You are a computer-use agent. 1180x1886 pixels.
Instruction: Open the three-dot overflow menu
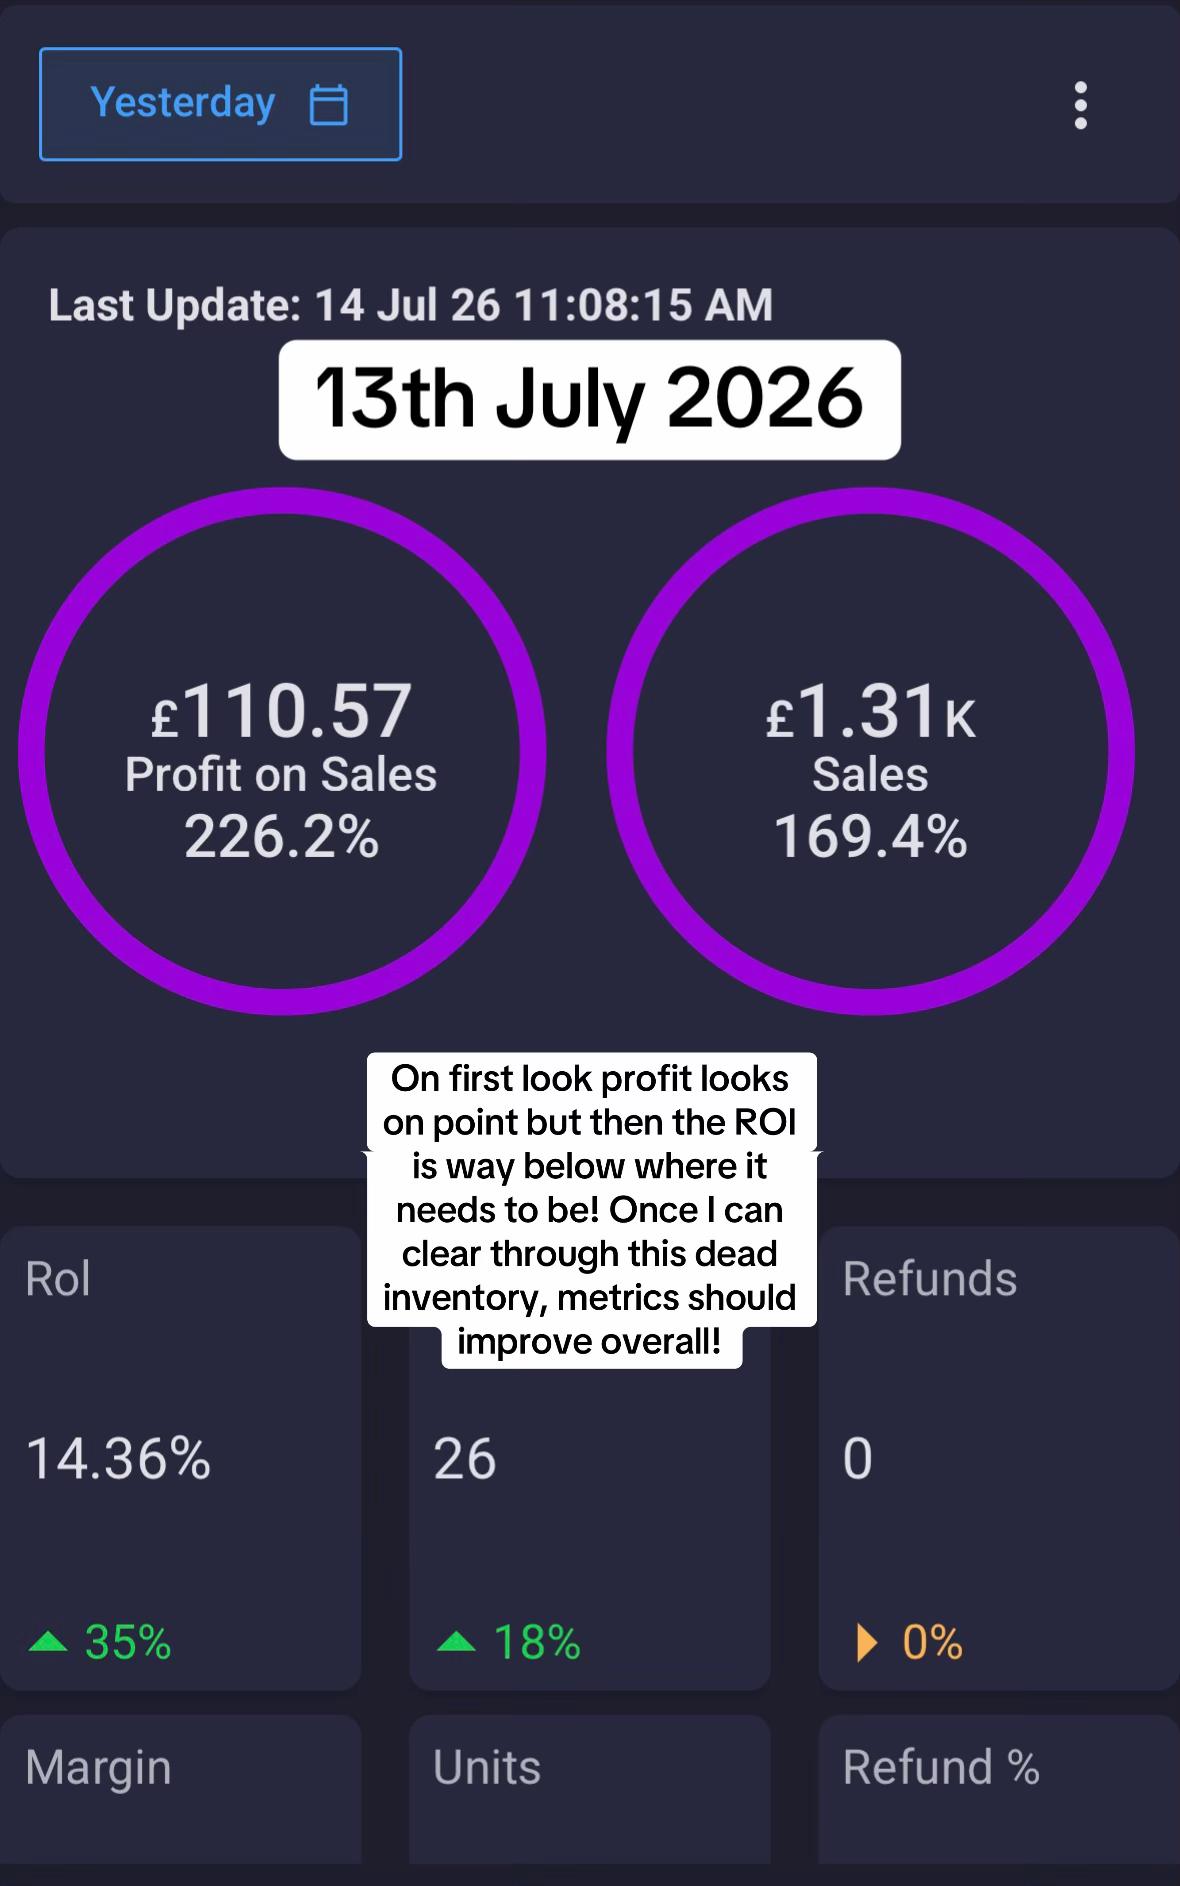(x=1080, y=105)
